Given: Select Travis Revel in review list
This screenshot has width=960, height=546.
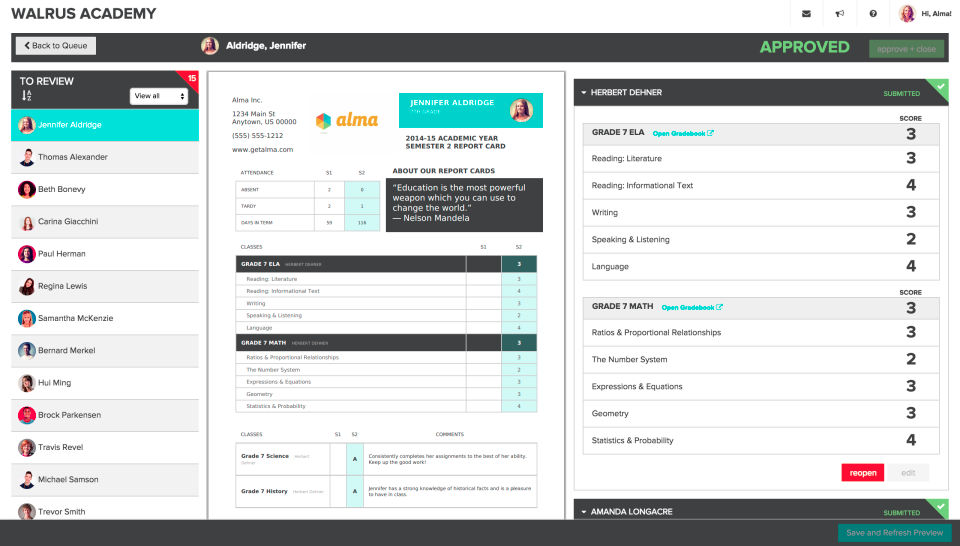Looking at the screenshot, I should click(105, 447).
